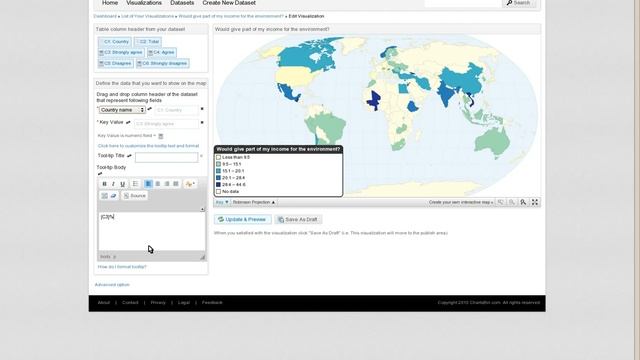This screenshot has width=640, height=360.
Task: Click the customize tooltip text link
Action: 149,146
